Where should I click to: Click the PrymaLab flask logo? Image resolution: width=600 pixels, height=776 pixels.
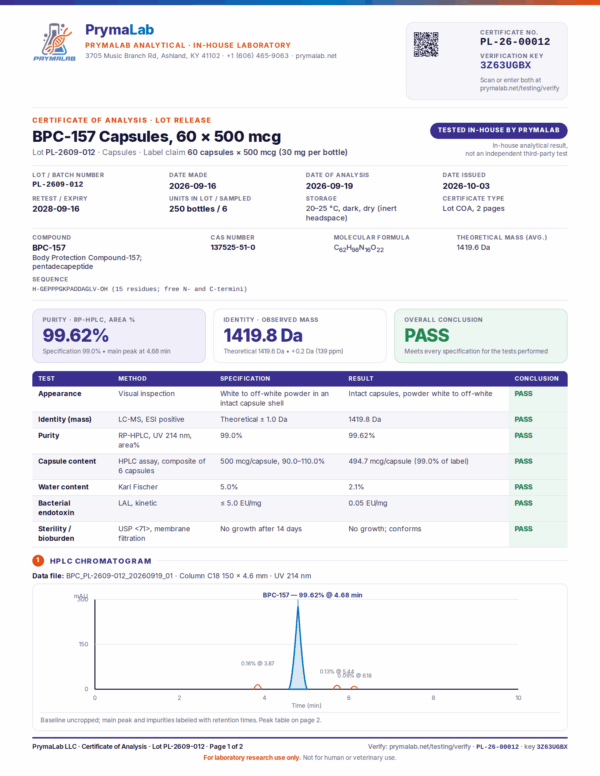tap(54, 42)
